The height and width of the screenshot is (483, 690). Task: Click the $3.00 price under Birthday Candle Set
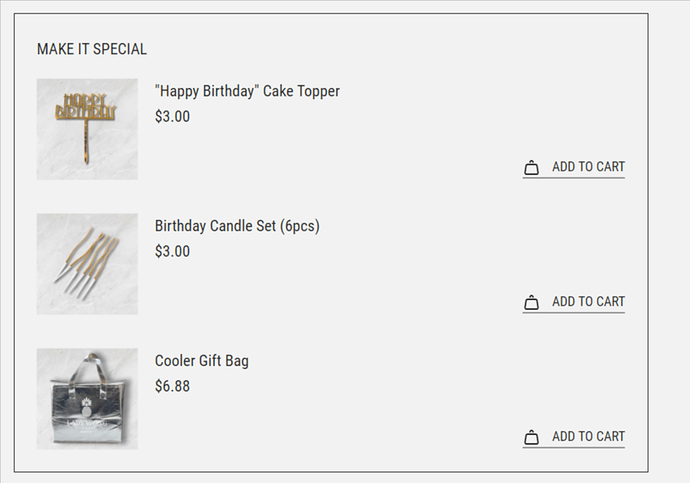(x=172, y=251)
